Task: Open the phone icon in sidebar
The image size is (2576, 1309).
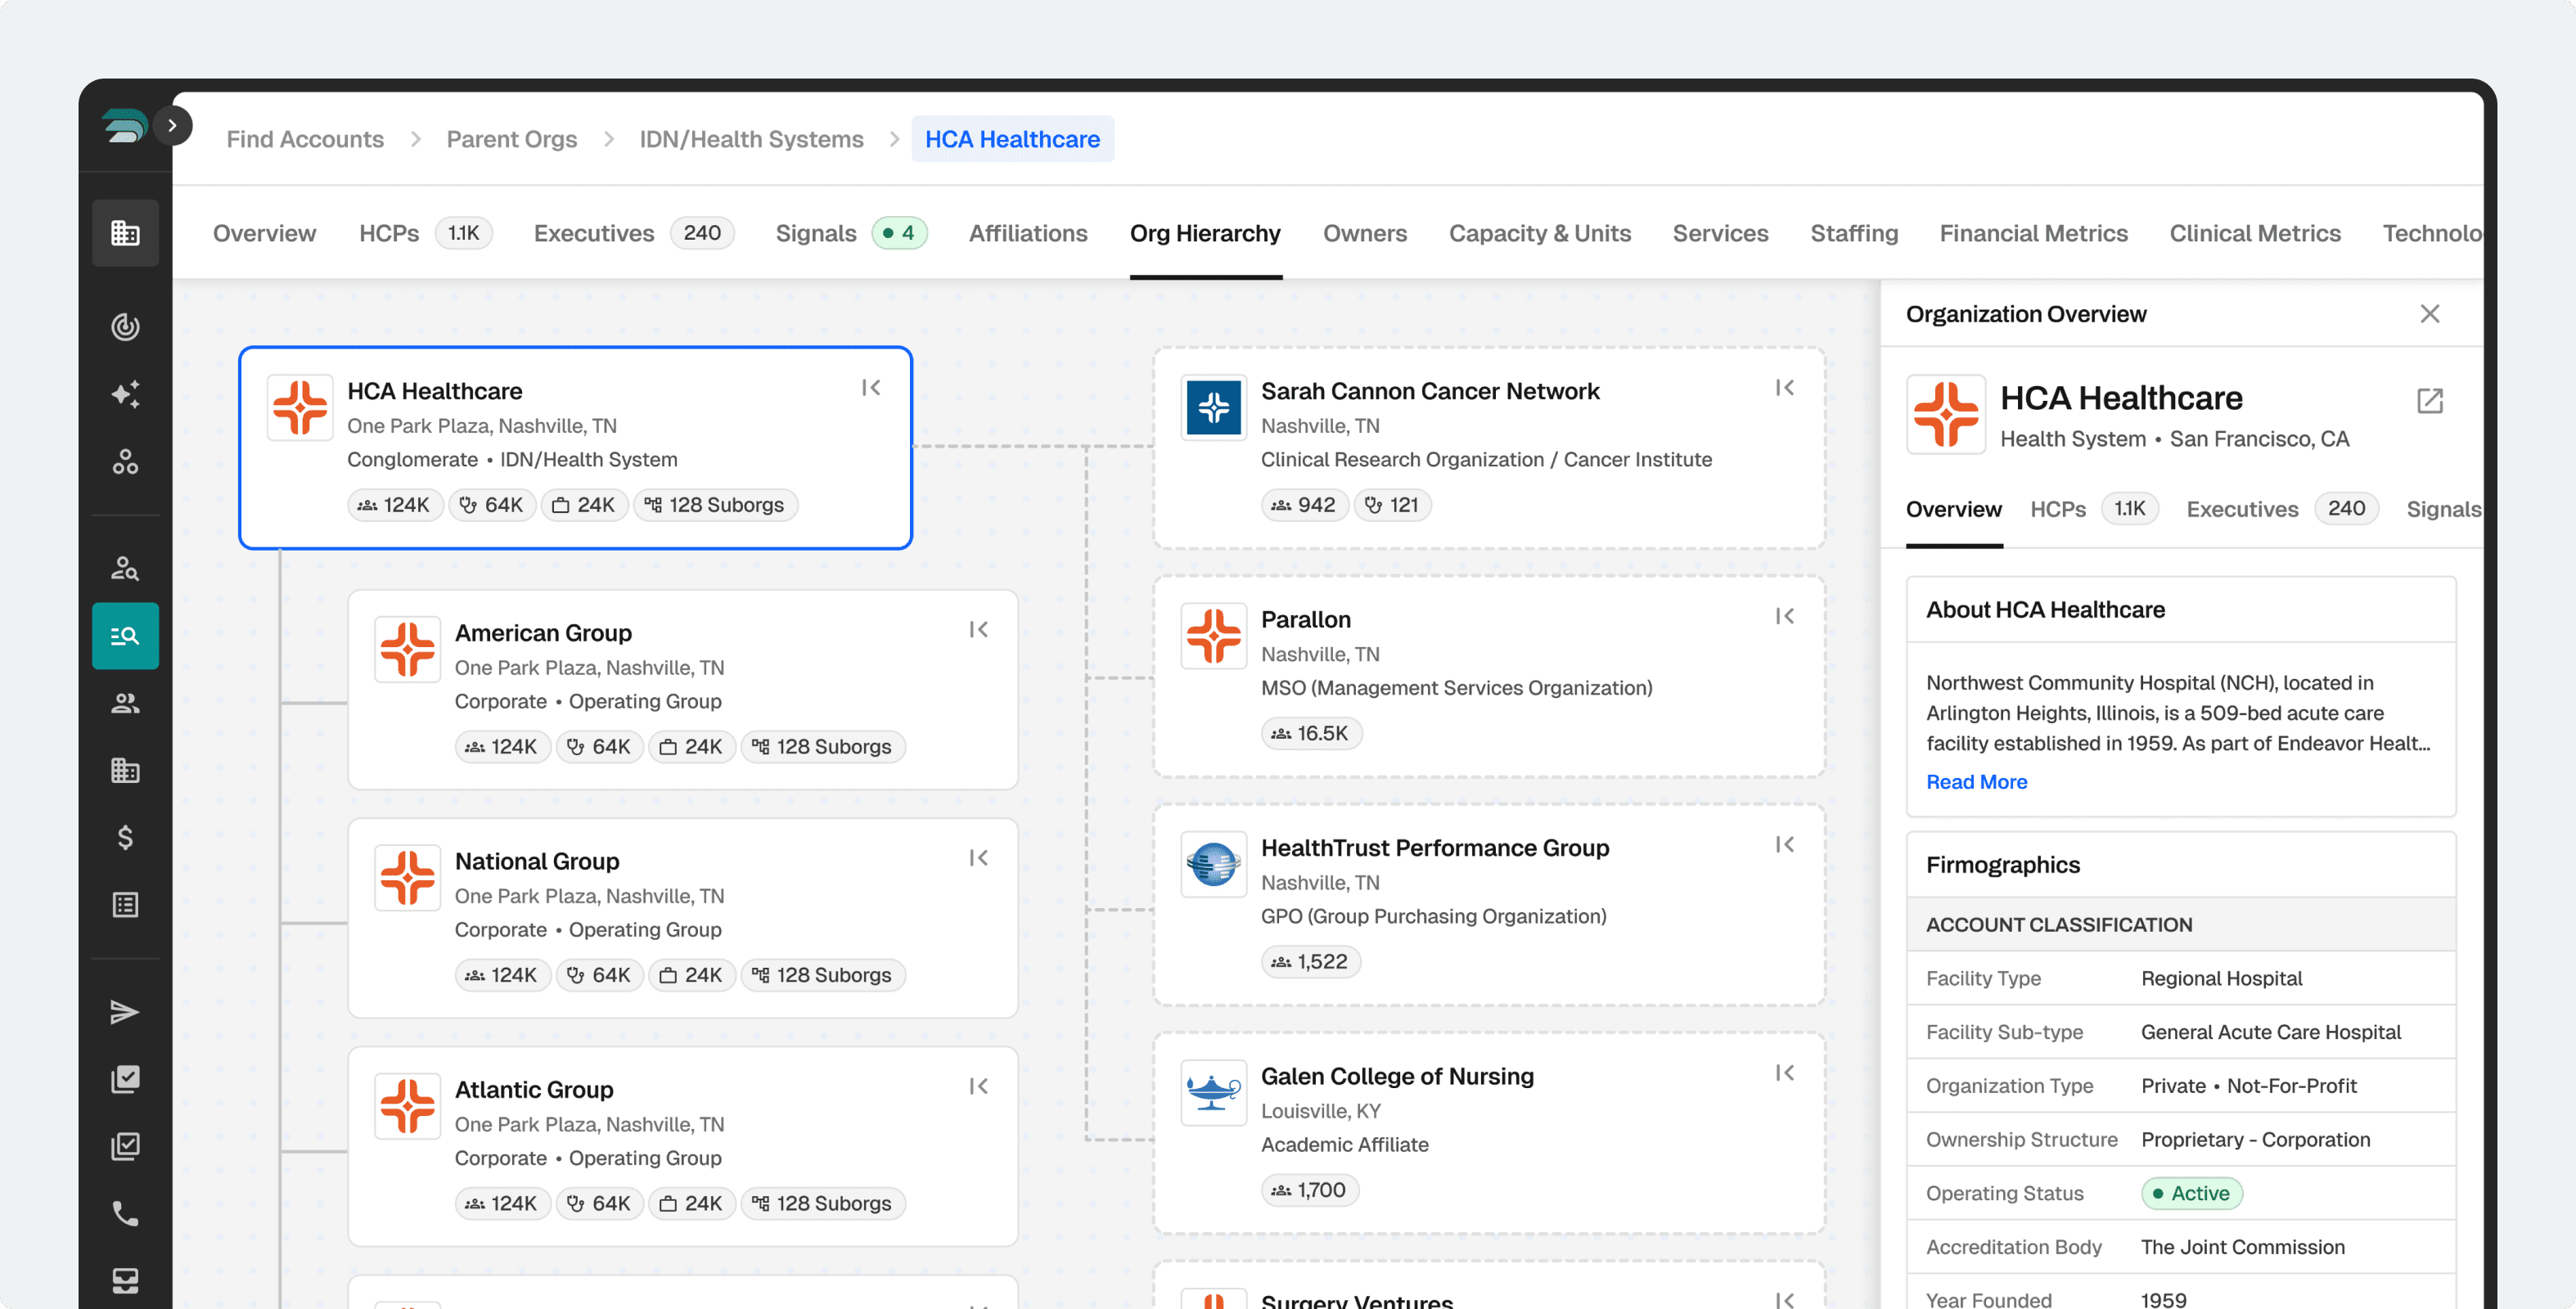Action: 125,1213
